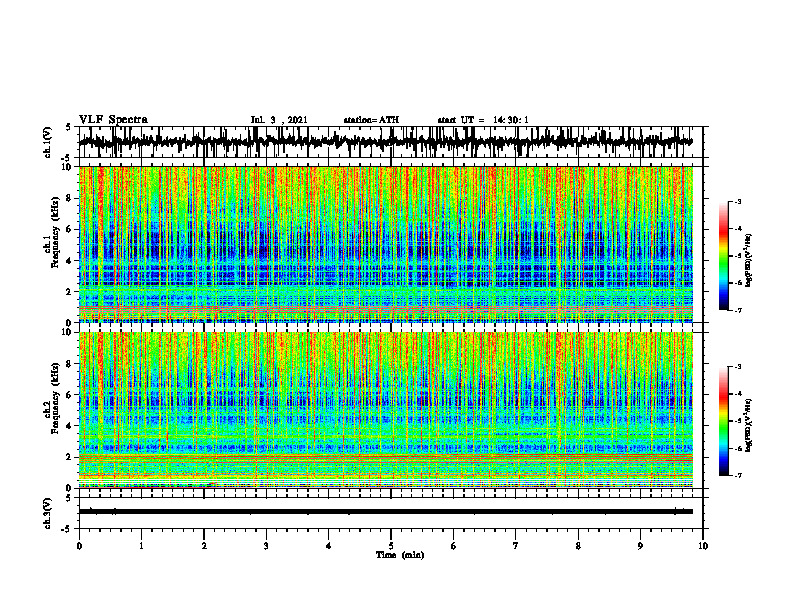Click inside the ch.1 spectrogram plot
The image size is (792, 612).
386,244
